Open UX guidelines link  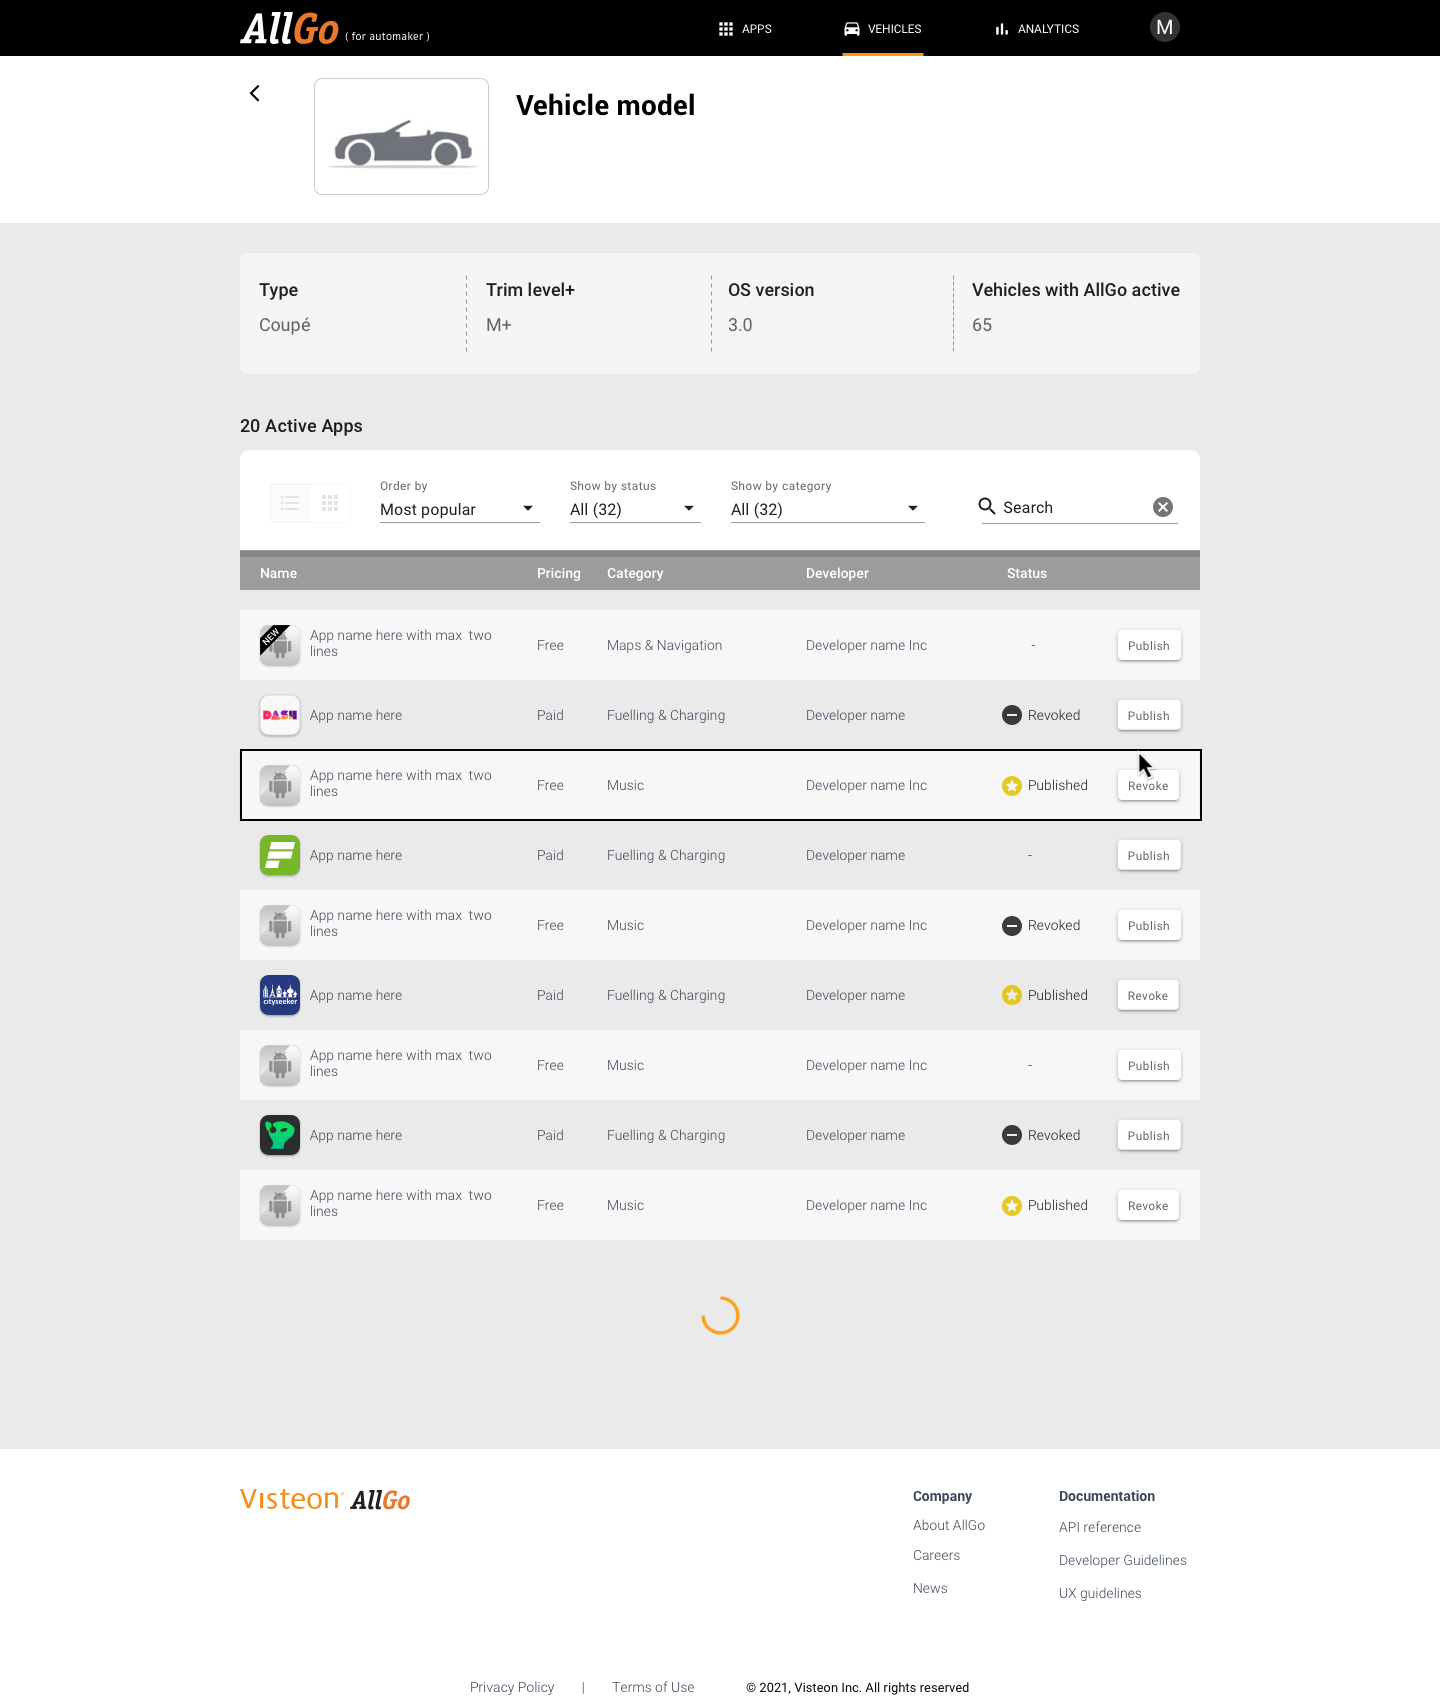coord(1100,1593)
